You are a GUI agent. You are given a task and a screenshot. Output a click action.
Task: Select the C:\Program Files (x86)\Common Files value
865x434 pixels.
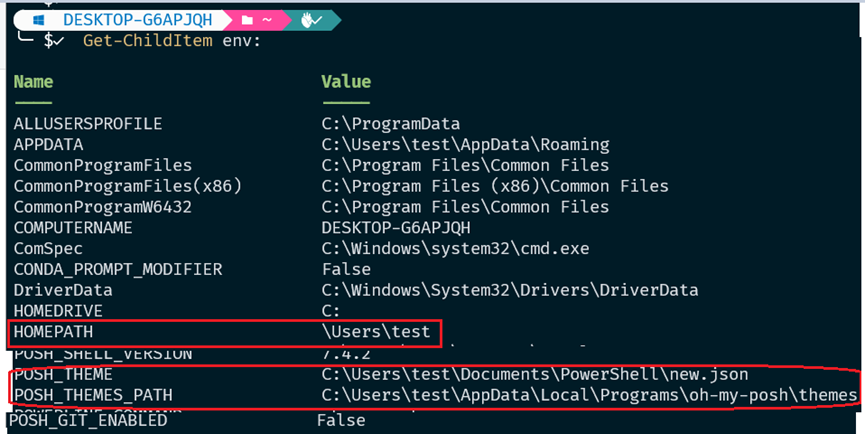(495, 186)
